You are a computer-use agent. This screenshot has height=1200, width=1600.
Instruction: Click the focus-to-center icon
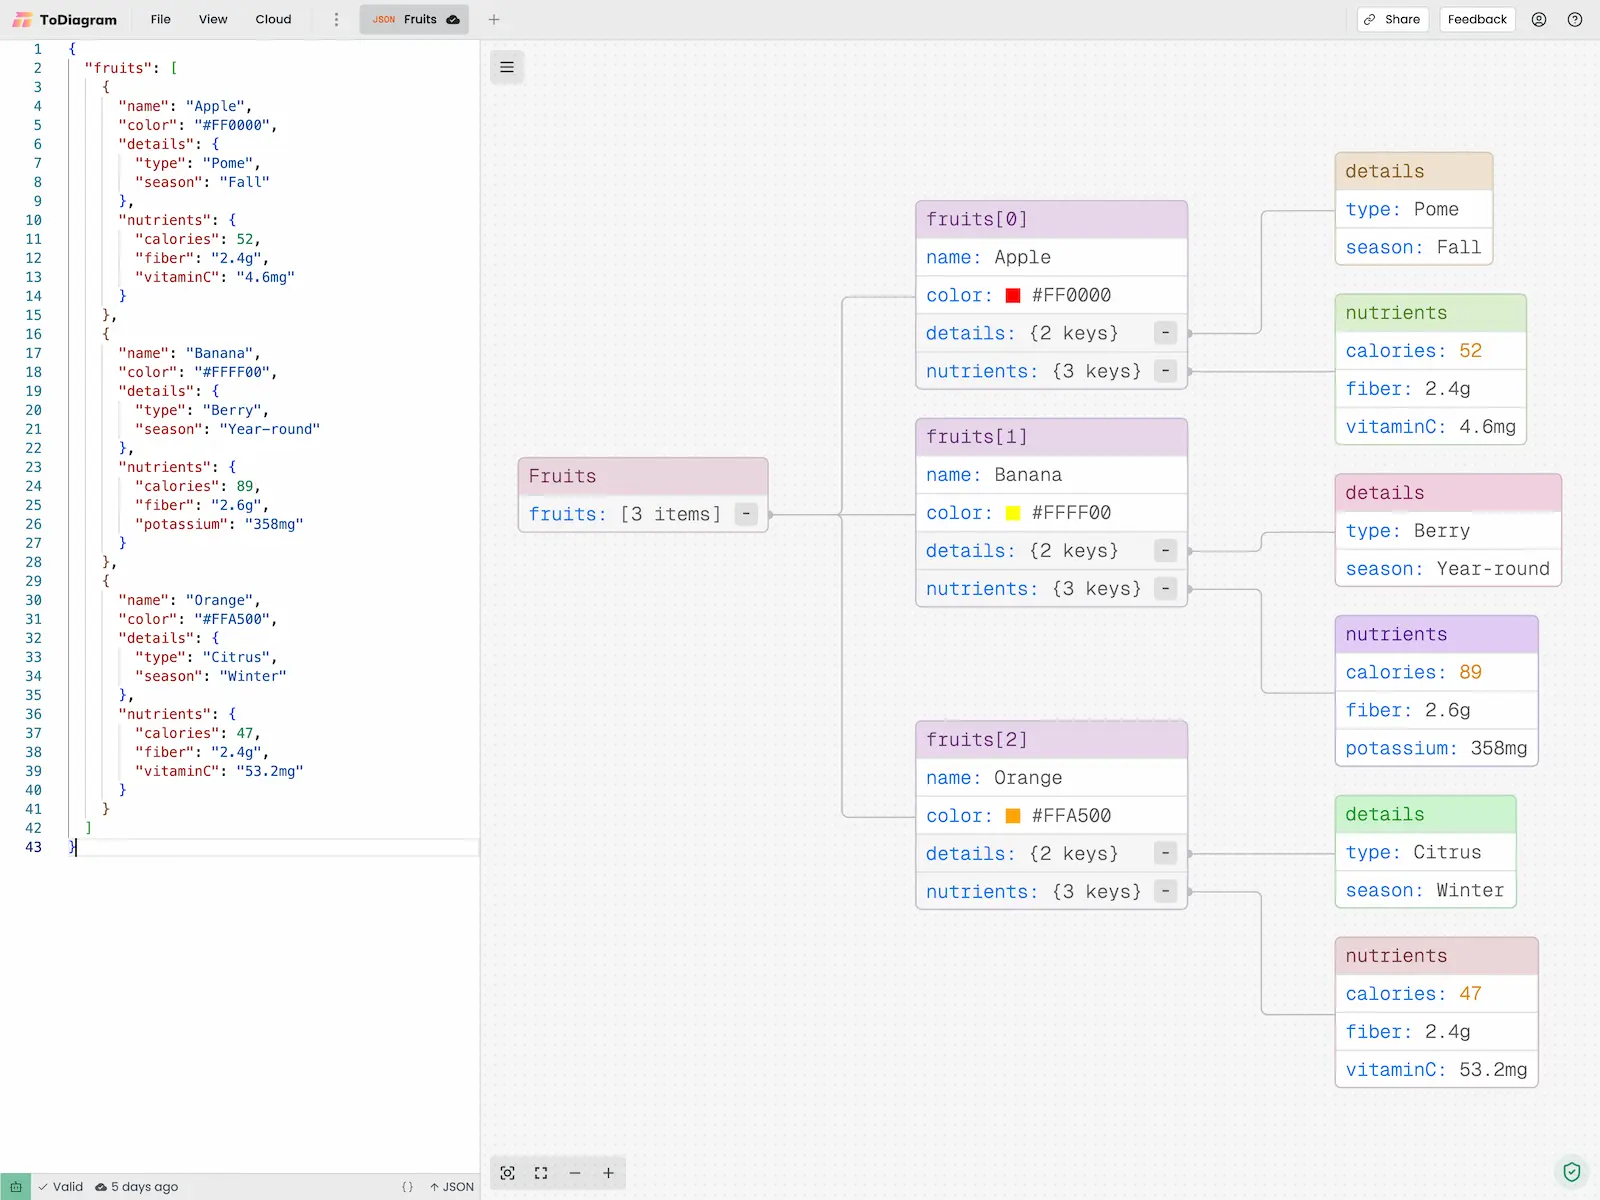click(x=508, y=1173)
